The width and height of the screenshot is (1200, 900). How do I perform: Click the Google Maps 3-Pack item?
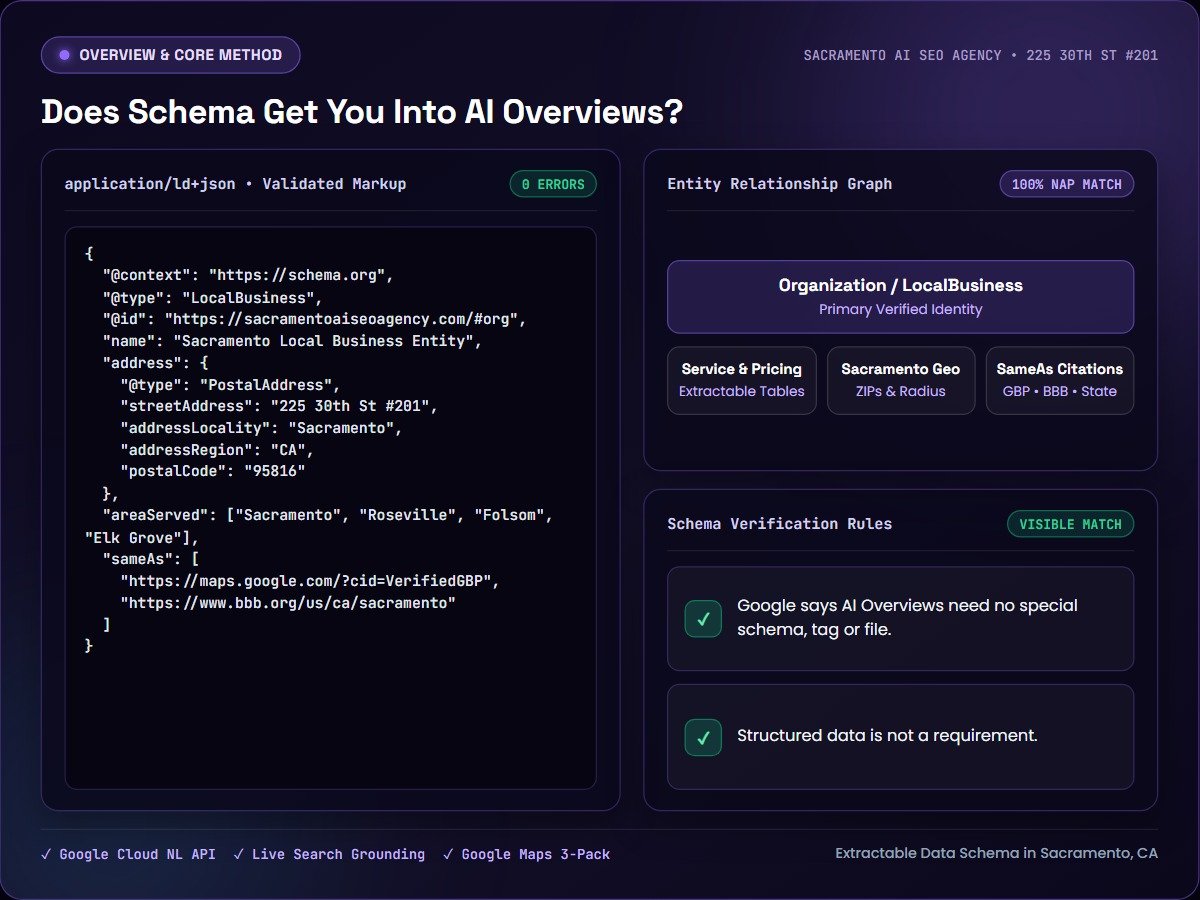[526, 854]
